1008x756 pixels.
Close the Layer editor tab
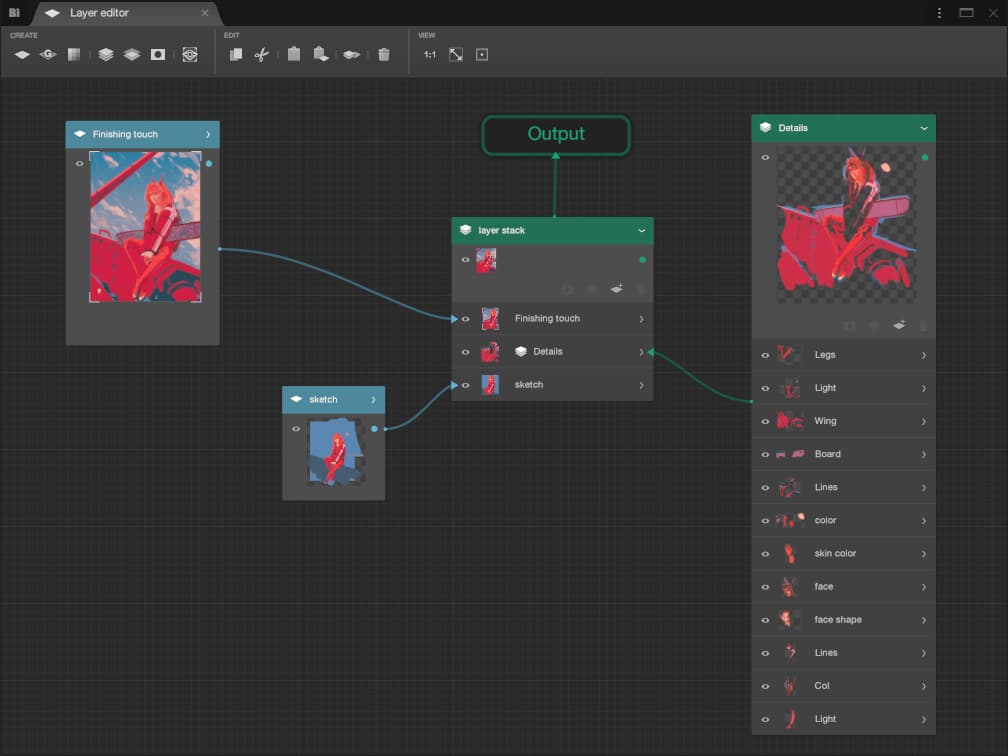click(204, 13)
